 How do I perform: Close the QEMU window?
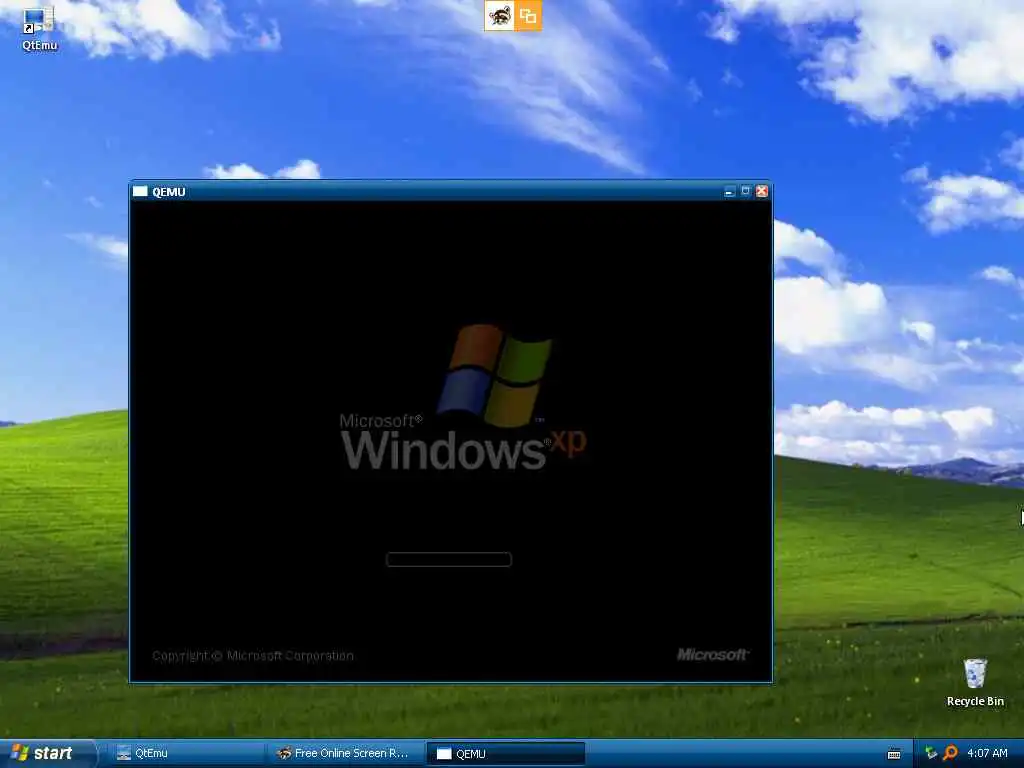[761, 191]
